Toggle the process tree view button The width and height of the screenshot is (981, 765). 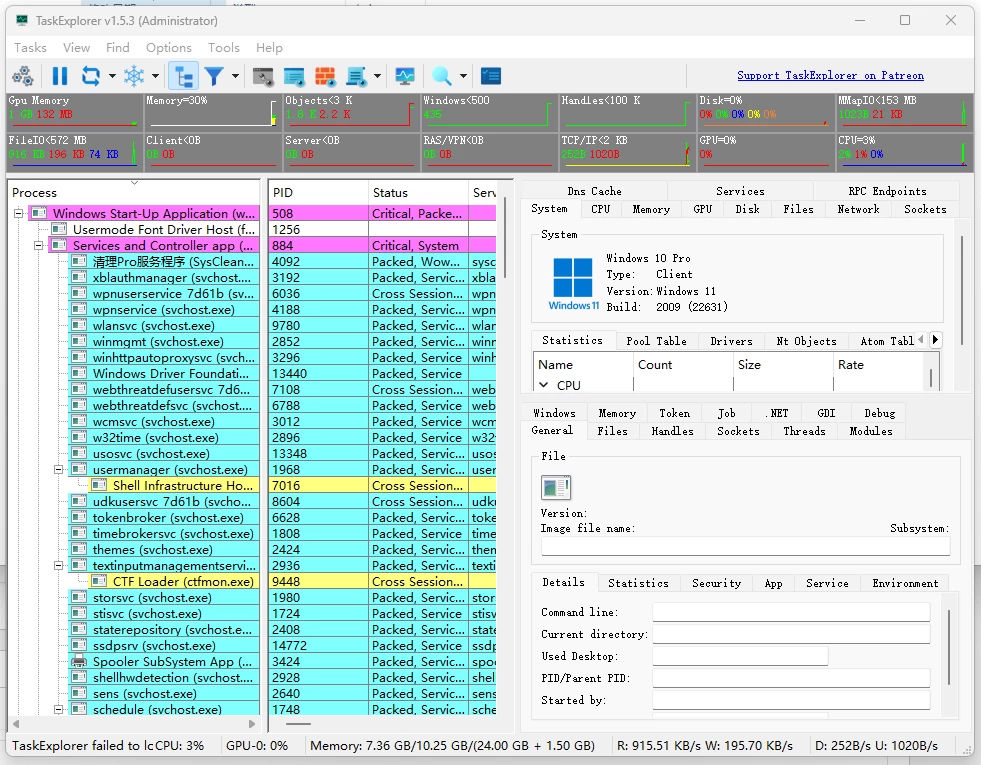pyautogui.click(x=183, y=76)
